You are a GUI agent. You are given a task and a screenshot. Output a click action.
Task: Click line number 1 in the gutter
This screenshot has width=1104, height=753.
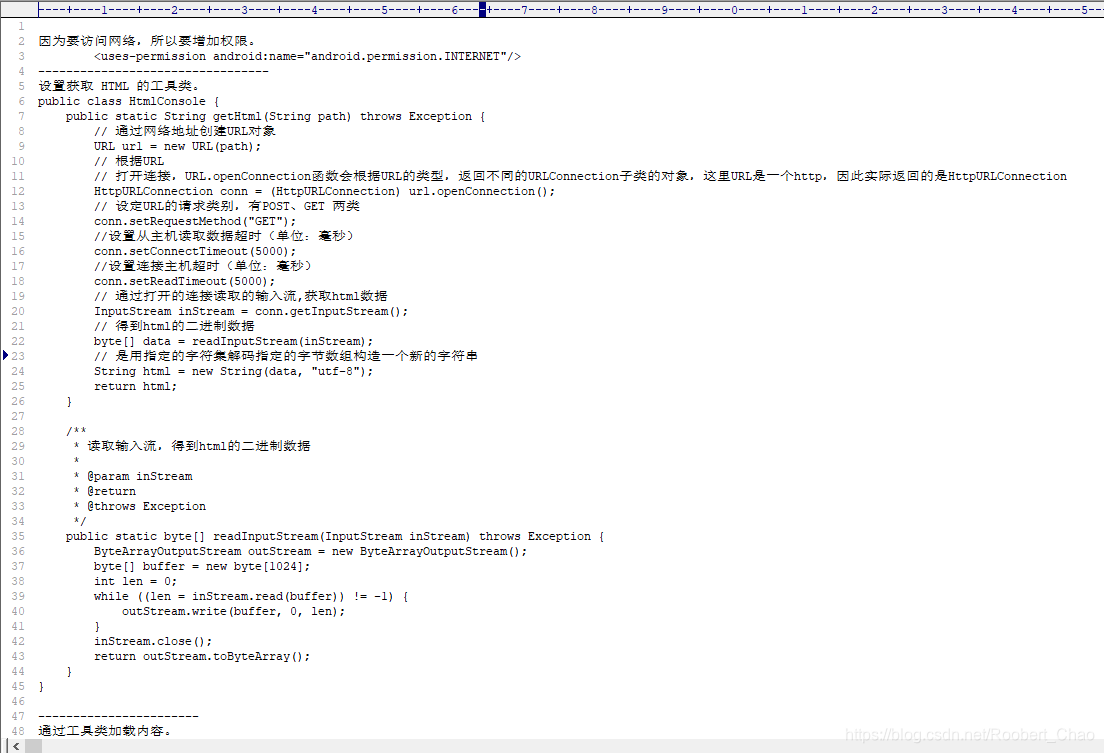pyautogui.click(x=20, y=26)
